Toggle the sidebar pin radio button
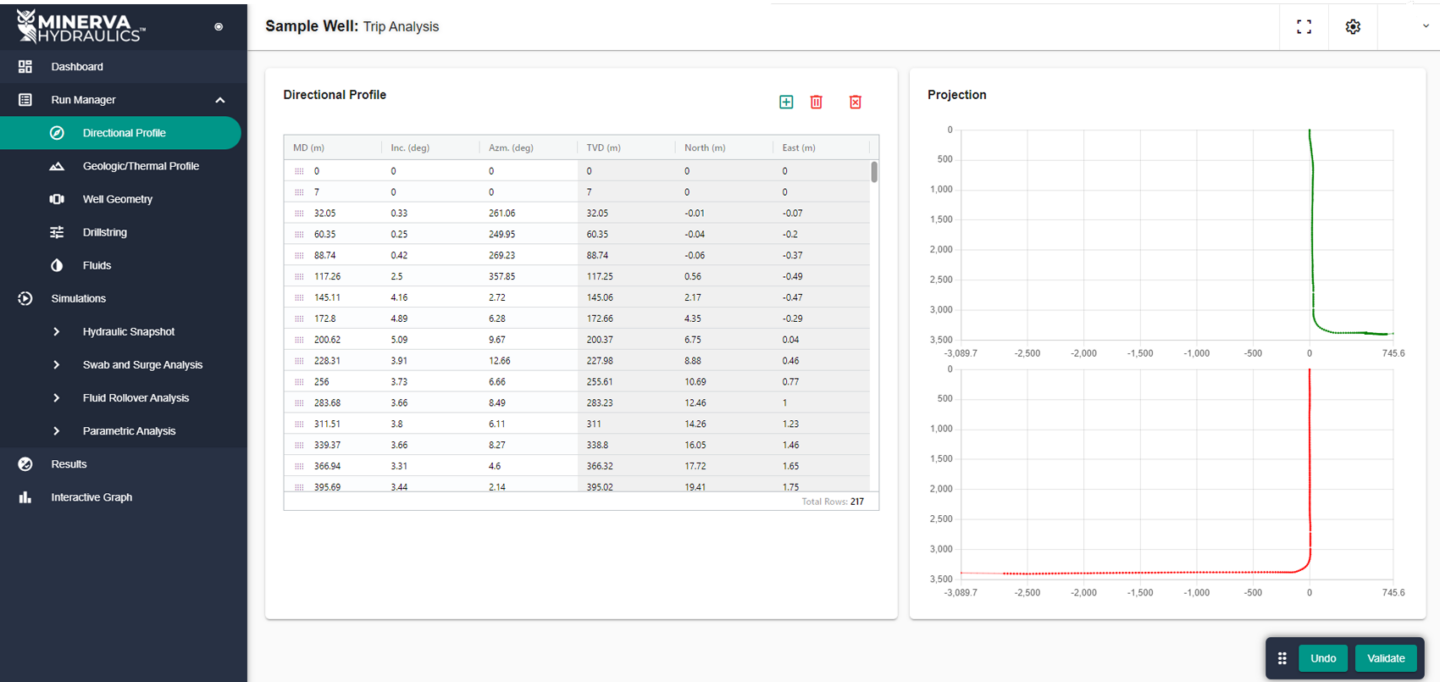 point(219,27)
